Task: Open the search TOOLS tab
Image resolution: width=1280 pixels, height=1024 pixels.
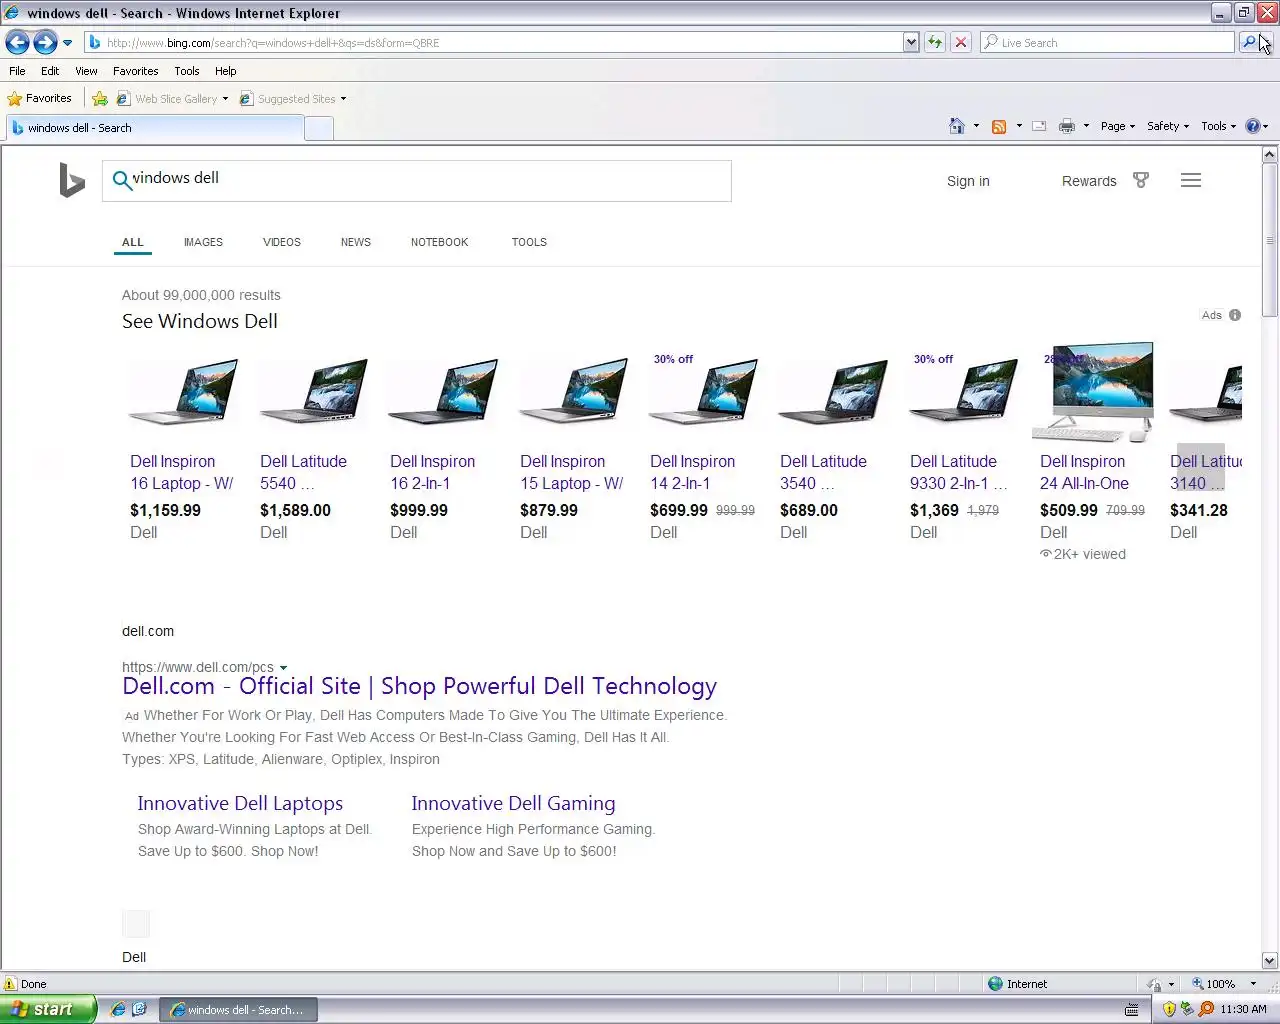Action: [x=529, y=242]
